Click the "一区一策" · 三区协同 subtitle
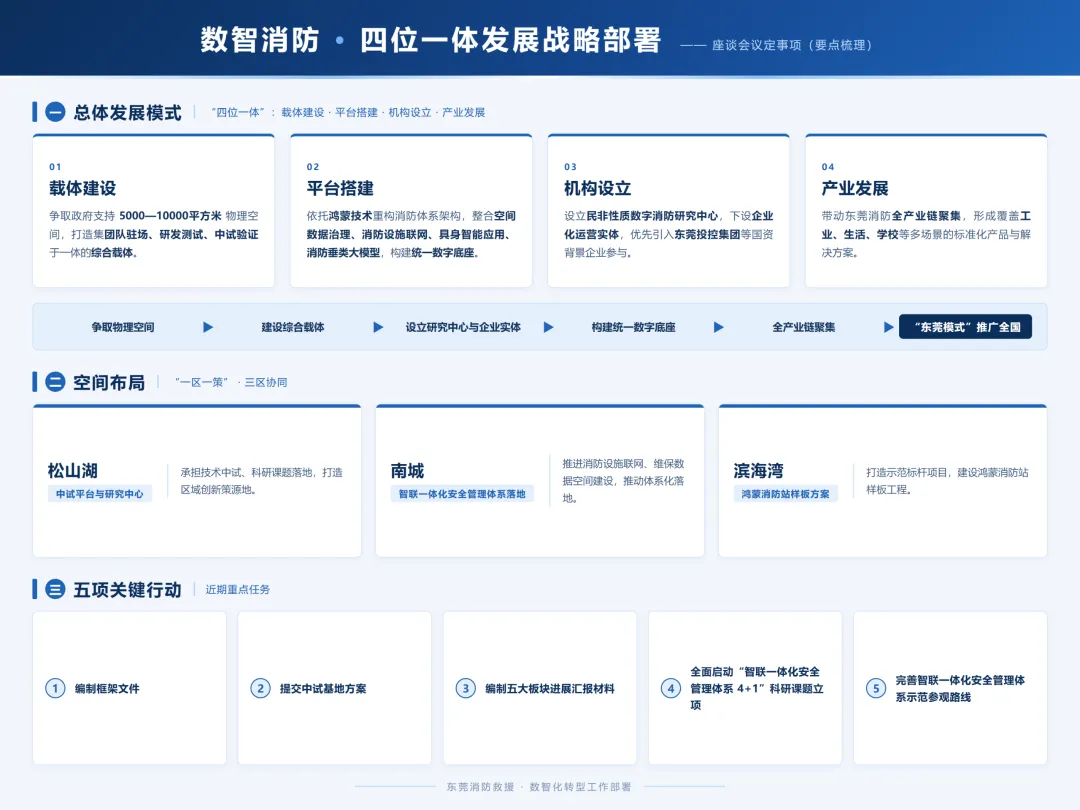This screenshot has height=810, width=1080. [231, 382]
